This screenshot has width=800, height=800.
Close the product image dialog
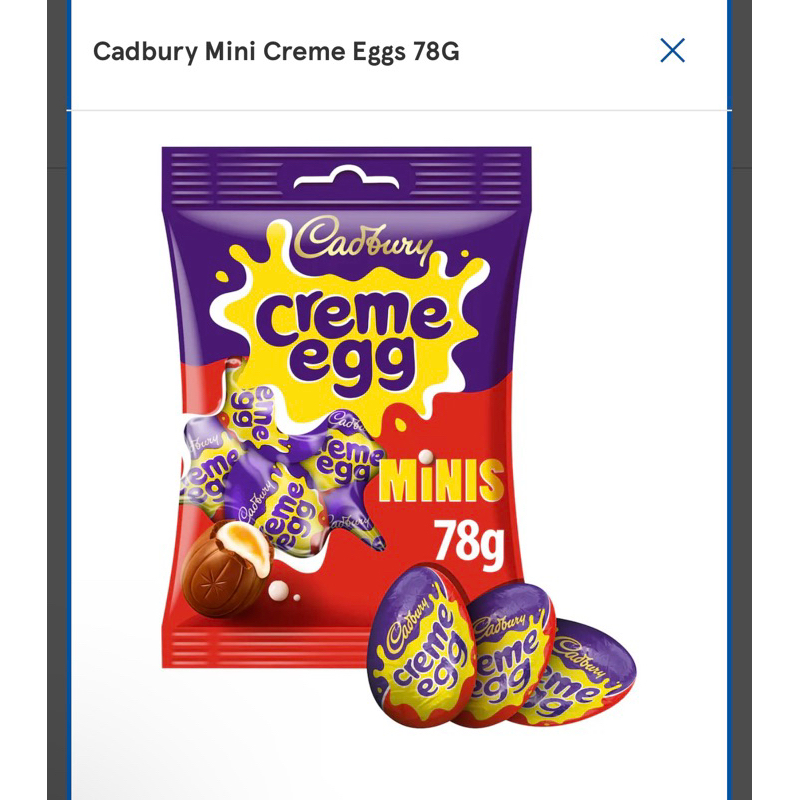tap(672, 51)
